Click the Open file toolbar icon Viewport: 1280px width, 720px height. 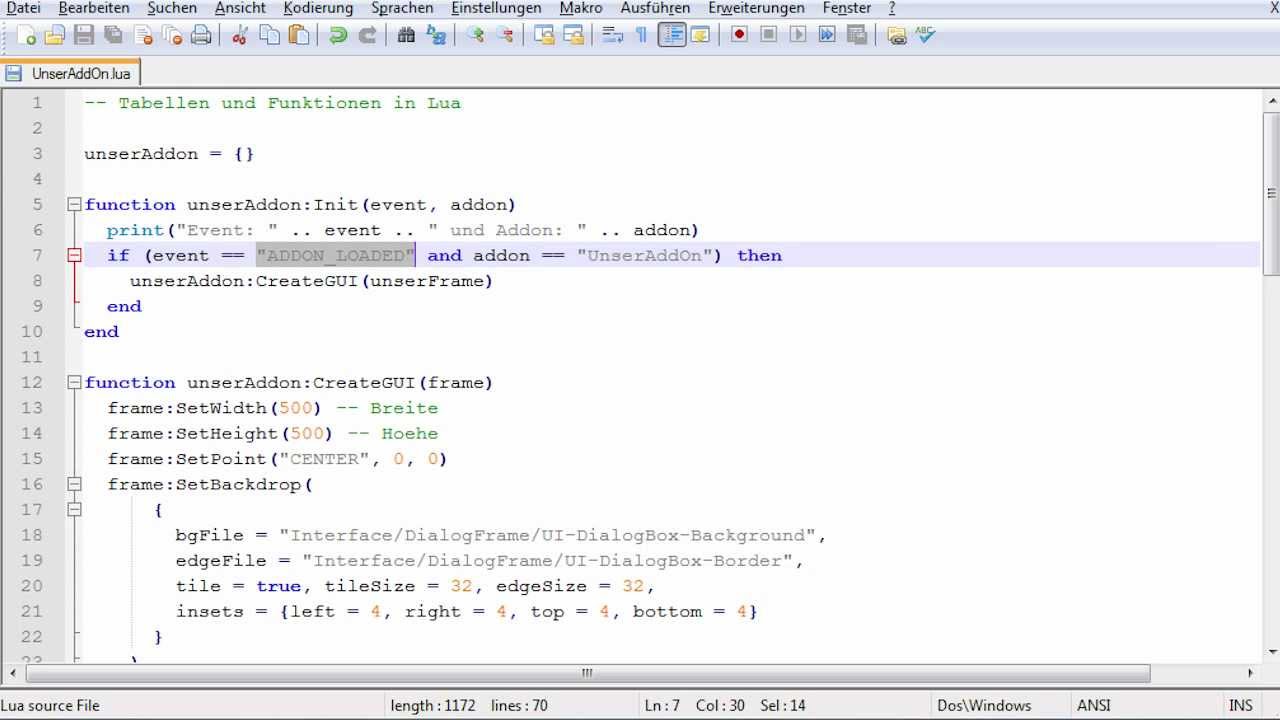pyautogui.click(x=55, y=35)
